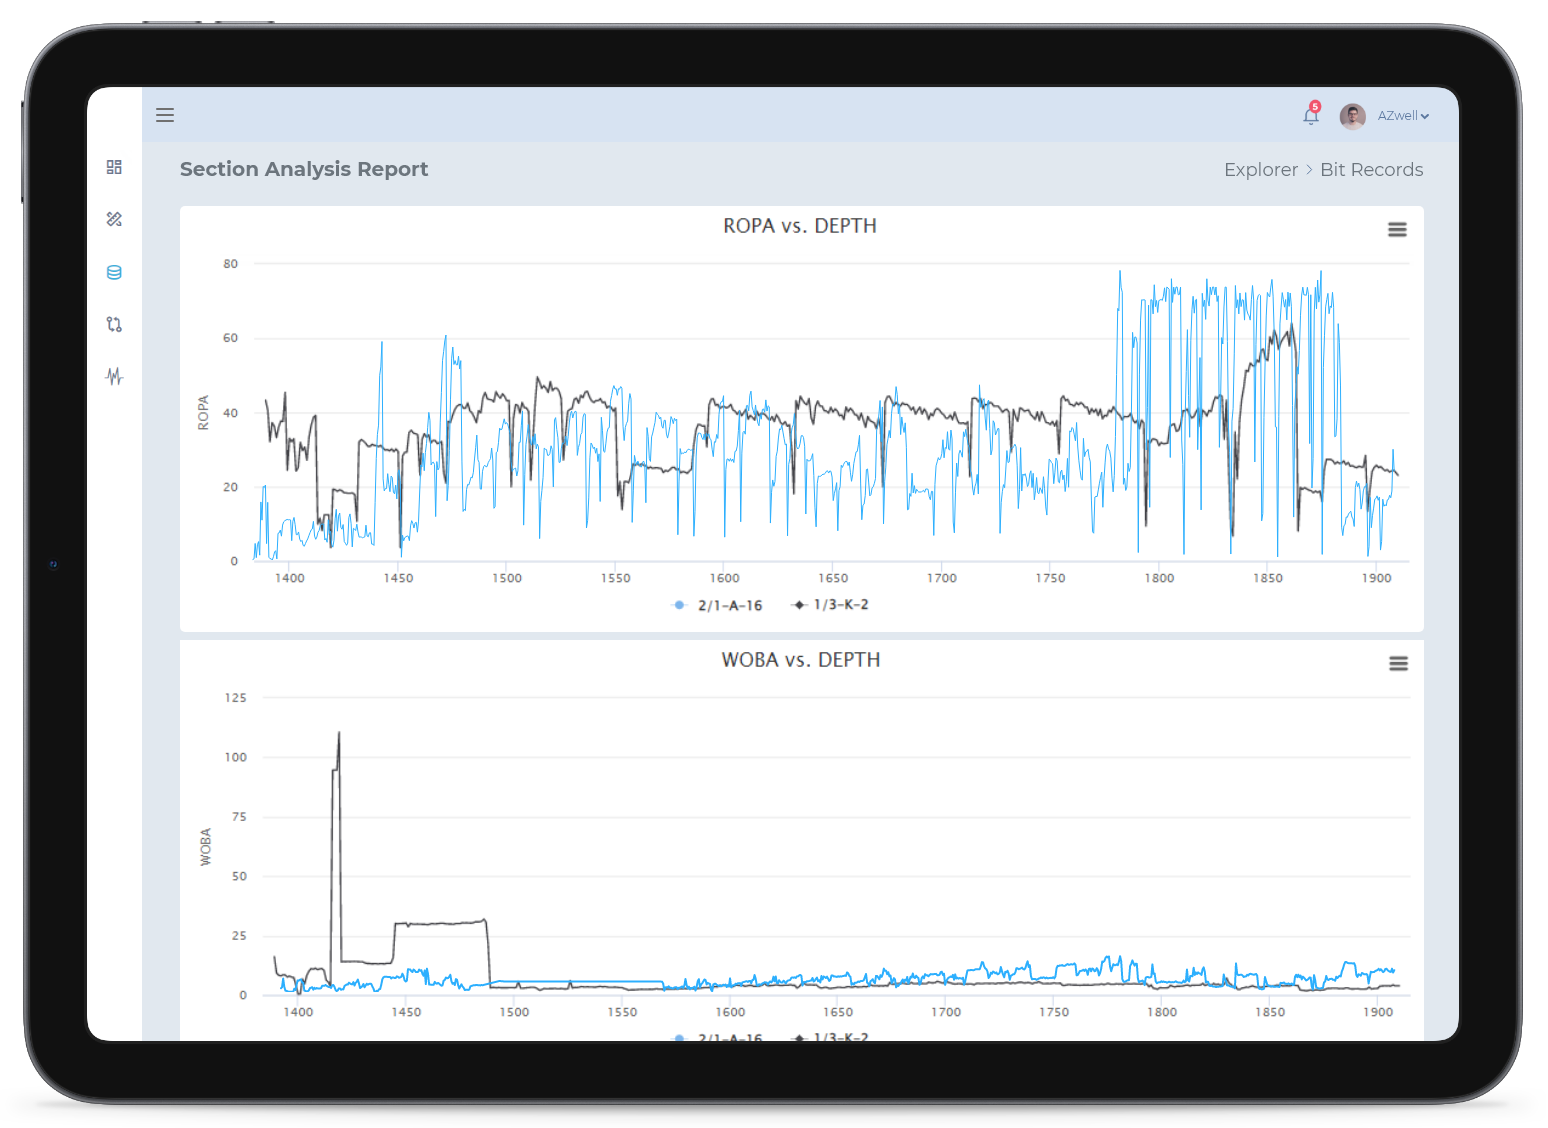Expand the AZwell user dropdown
The image size is (1548, 1128).
pos(1403,116)
